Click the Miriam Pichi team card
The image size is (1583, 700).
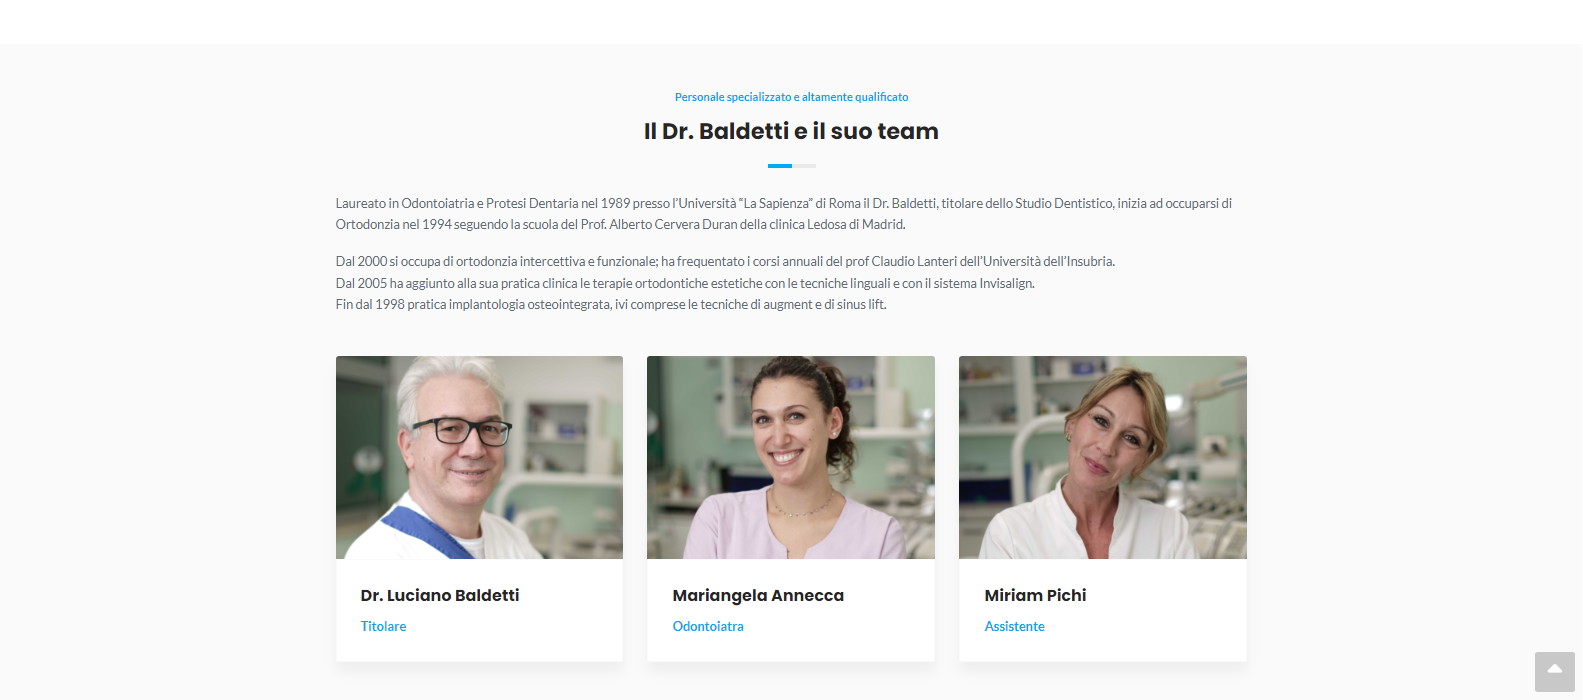[x=1103, y=509]
